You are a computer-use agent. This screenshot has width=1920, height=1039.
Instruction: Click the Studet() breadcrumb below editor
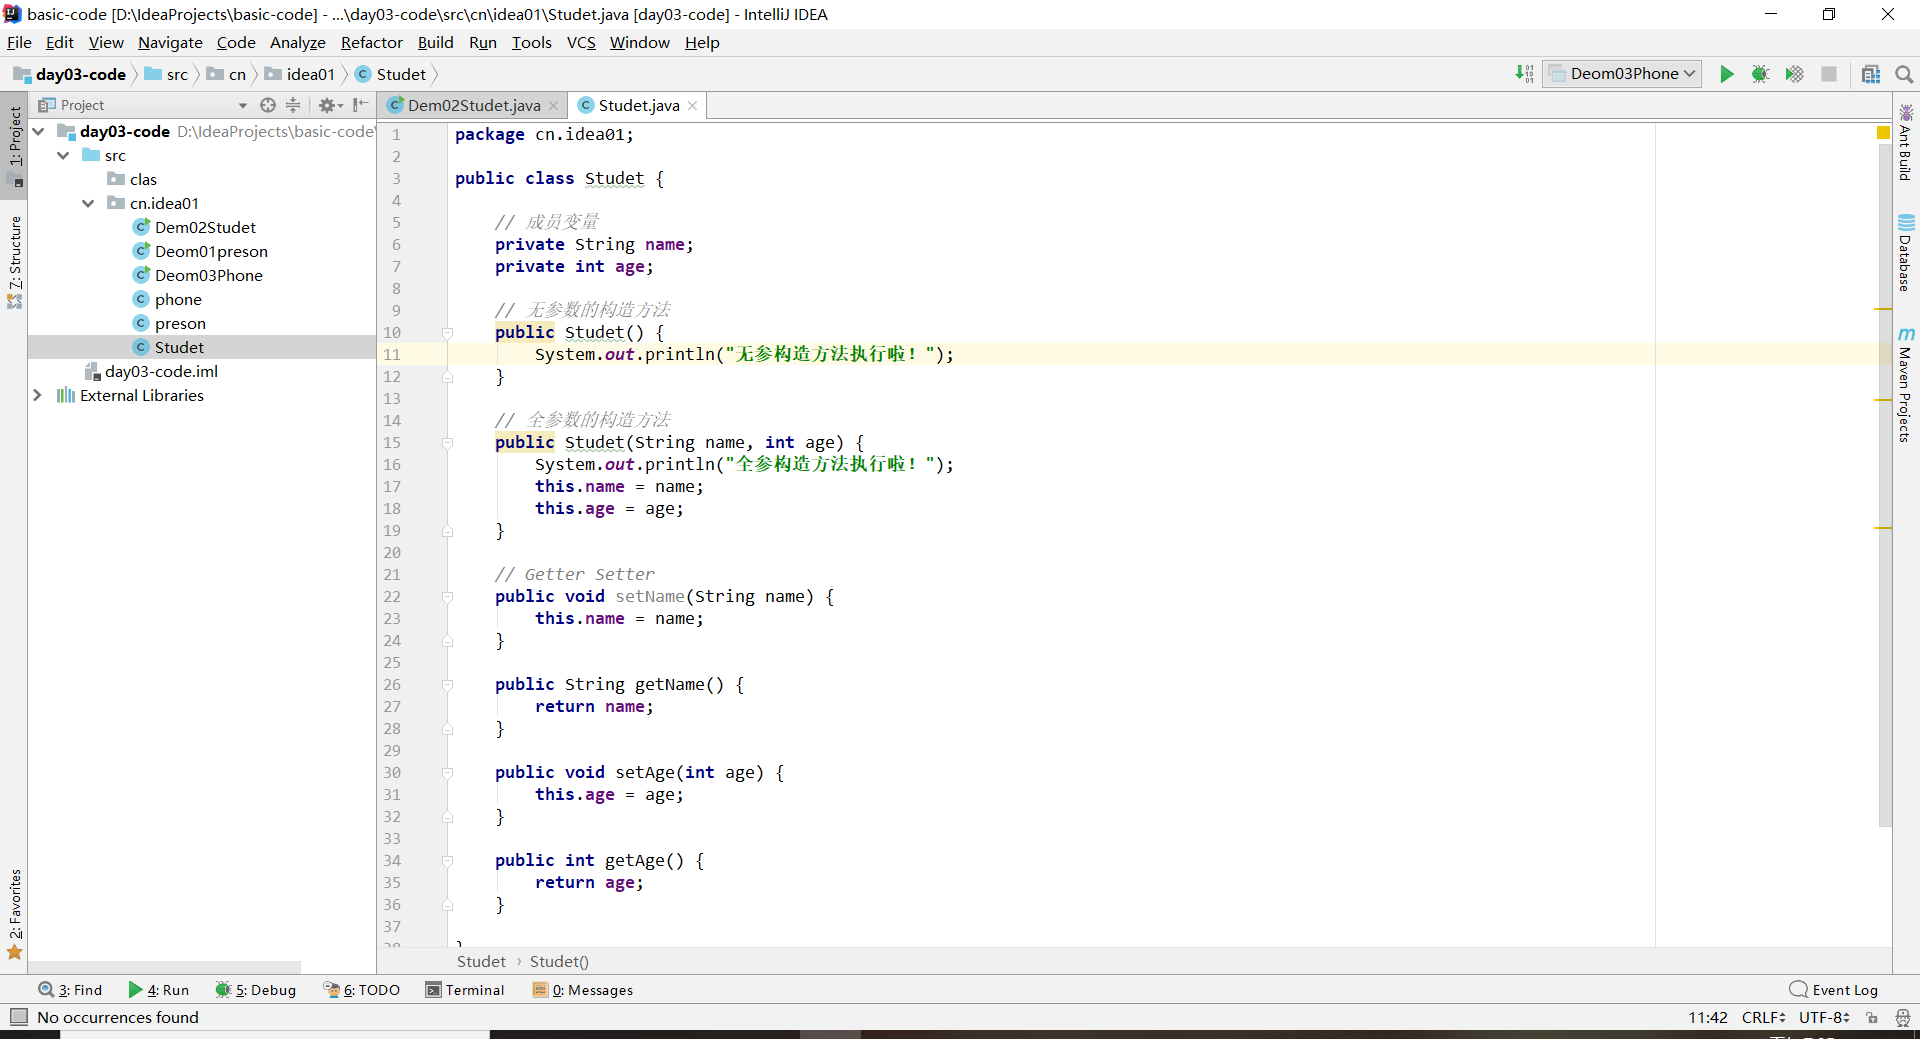click(559, 962)
